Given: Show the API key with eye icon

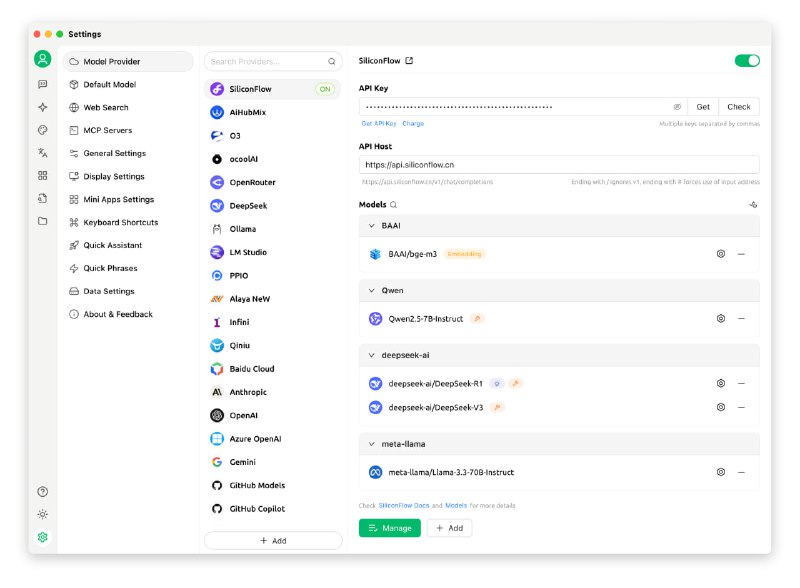Looking at the screenshot, I should pyautogui.click(x=677, y=107).
